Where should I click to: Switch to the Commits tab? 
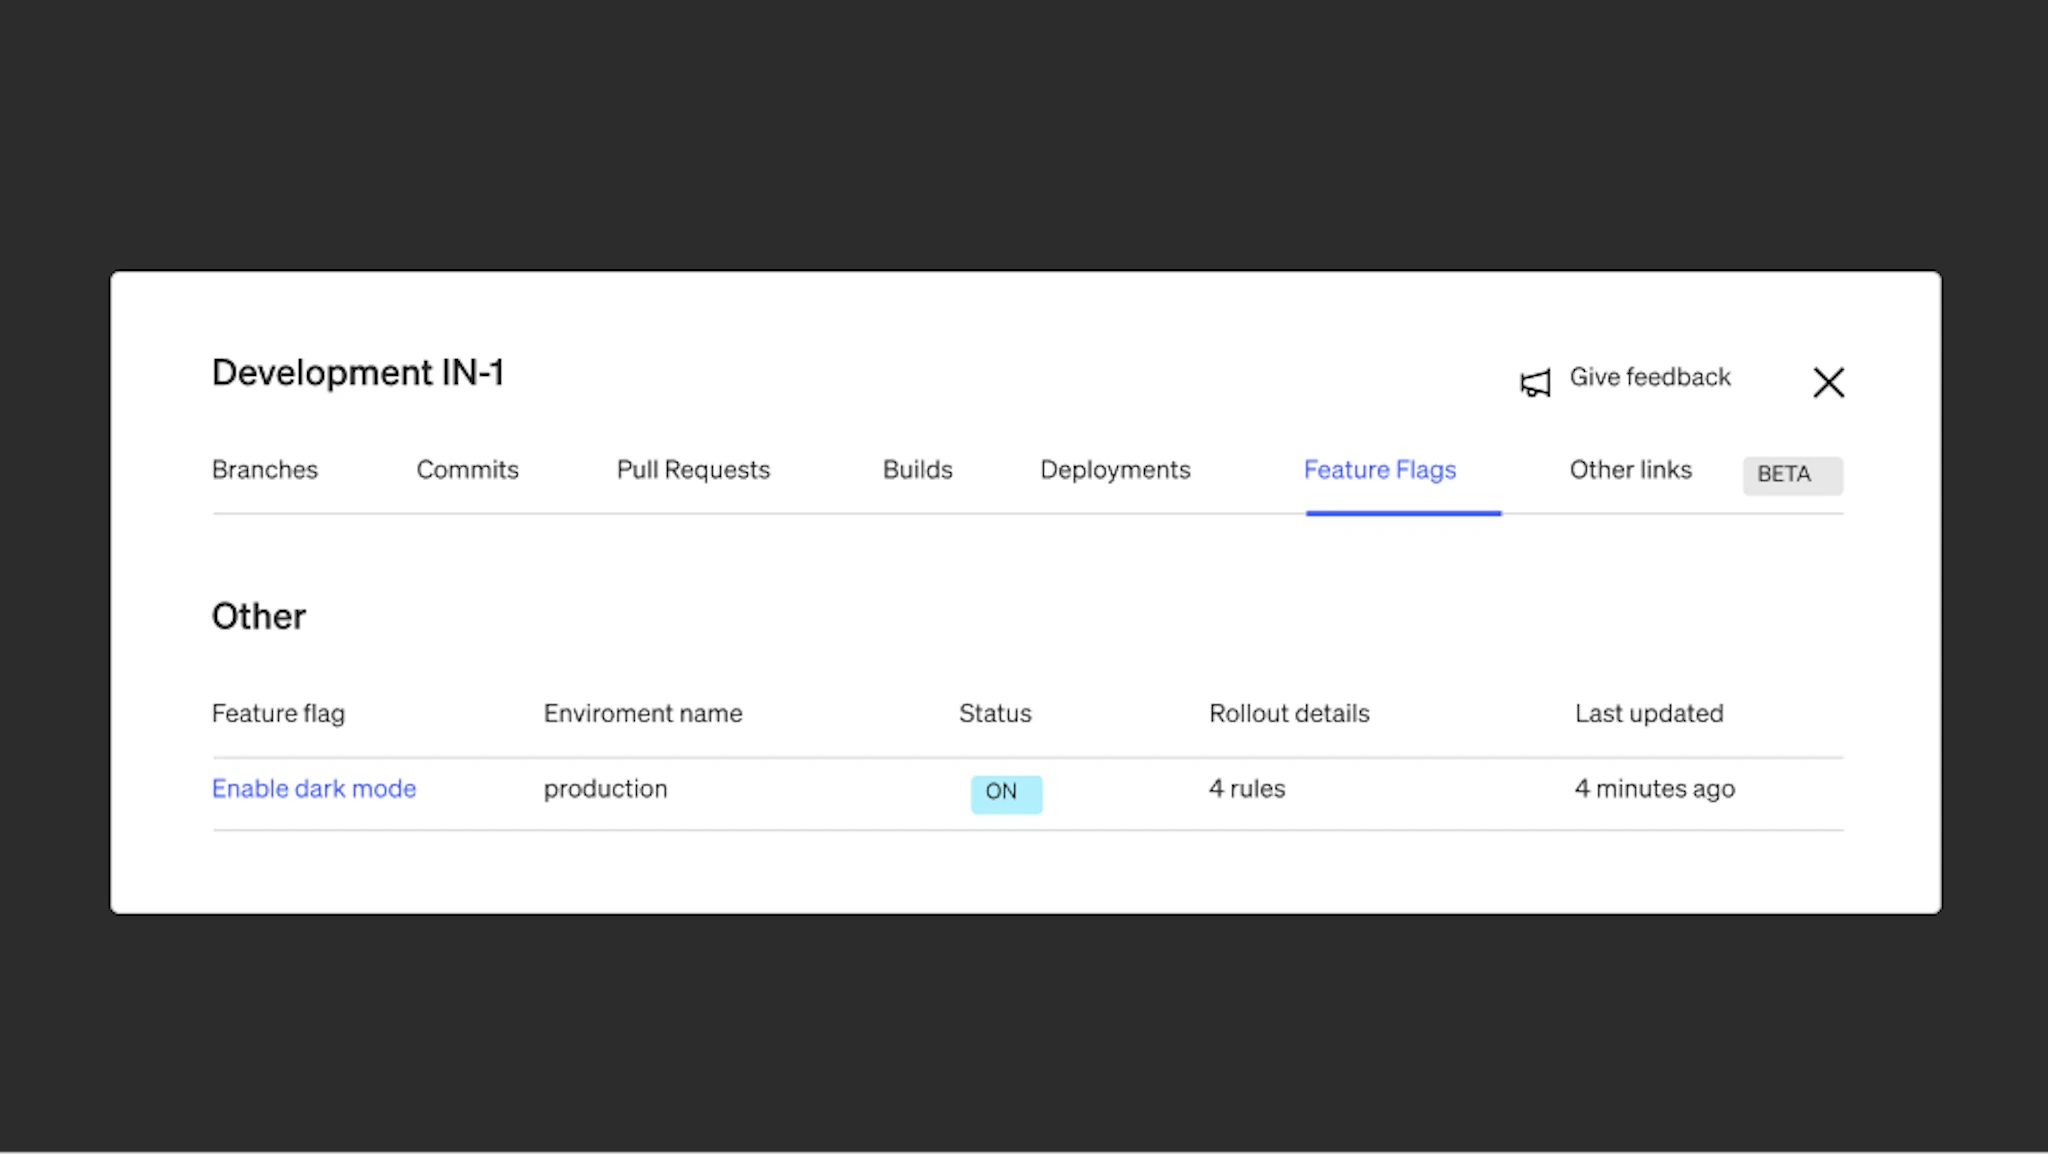pos(467,470)
